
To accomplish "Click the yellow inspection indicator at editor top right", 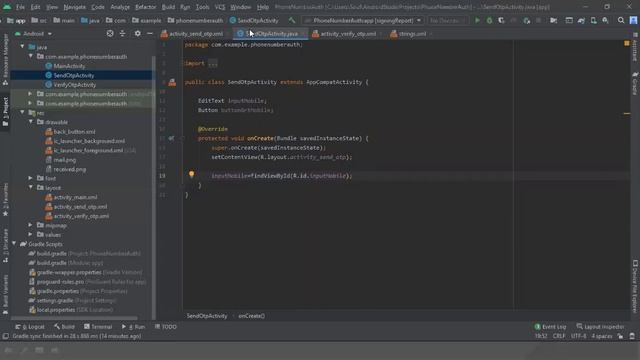I will pyautogui.click(x=627, y=43).
